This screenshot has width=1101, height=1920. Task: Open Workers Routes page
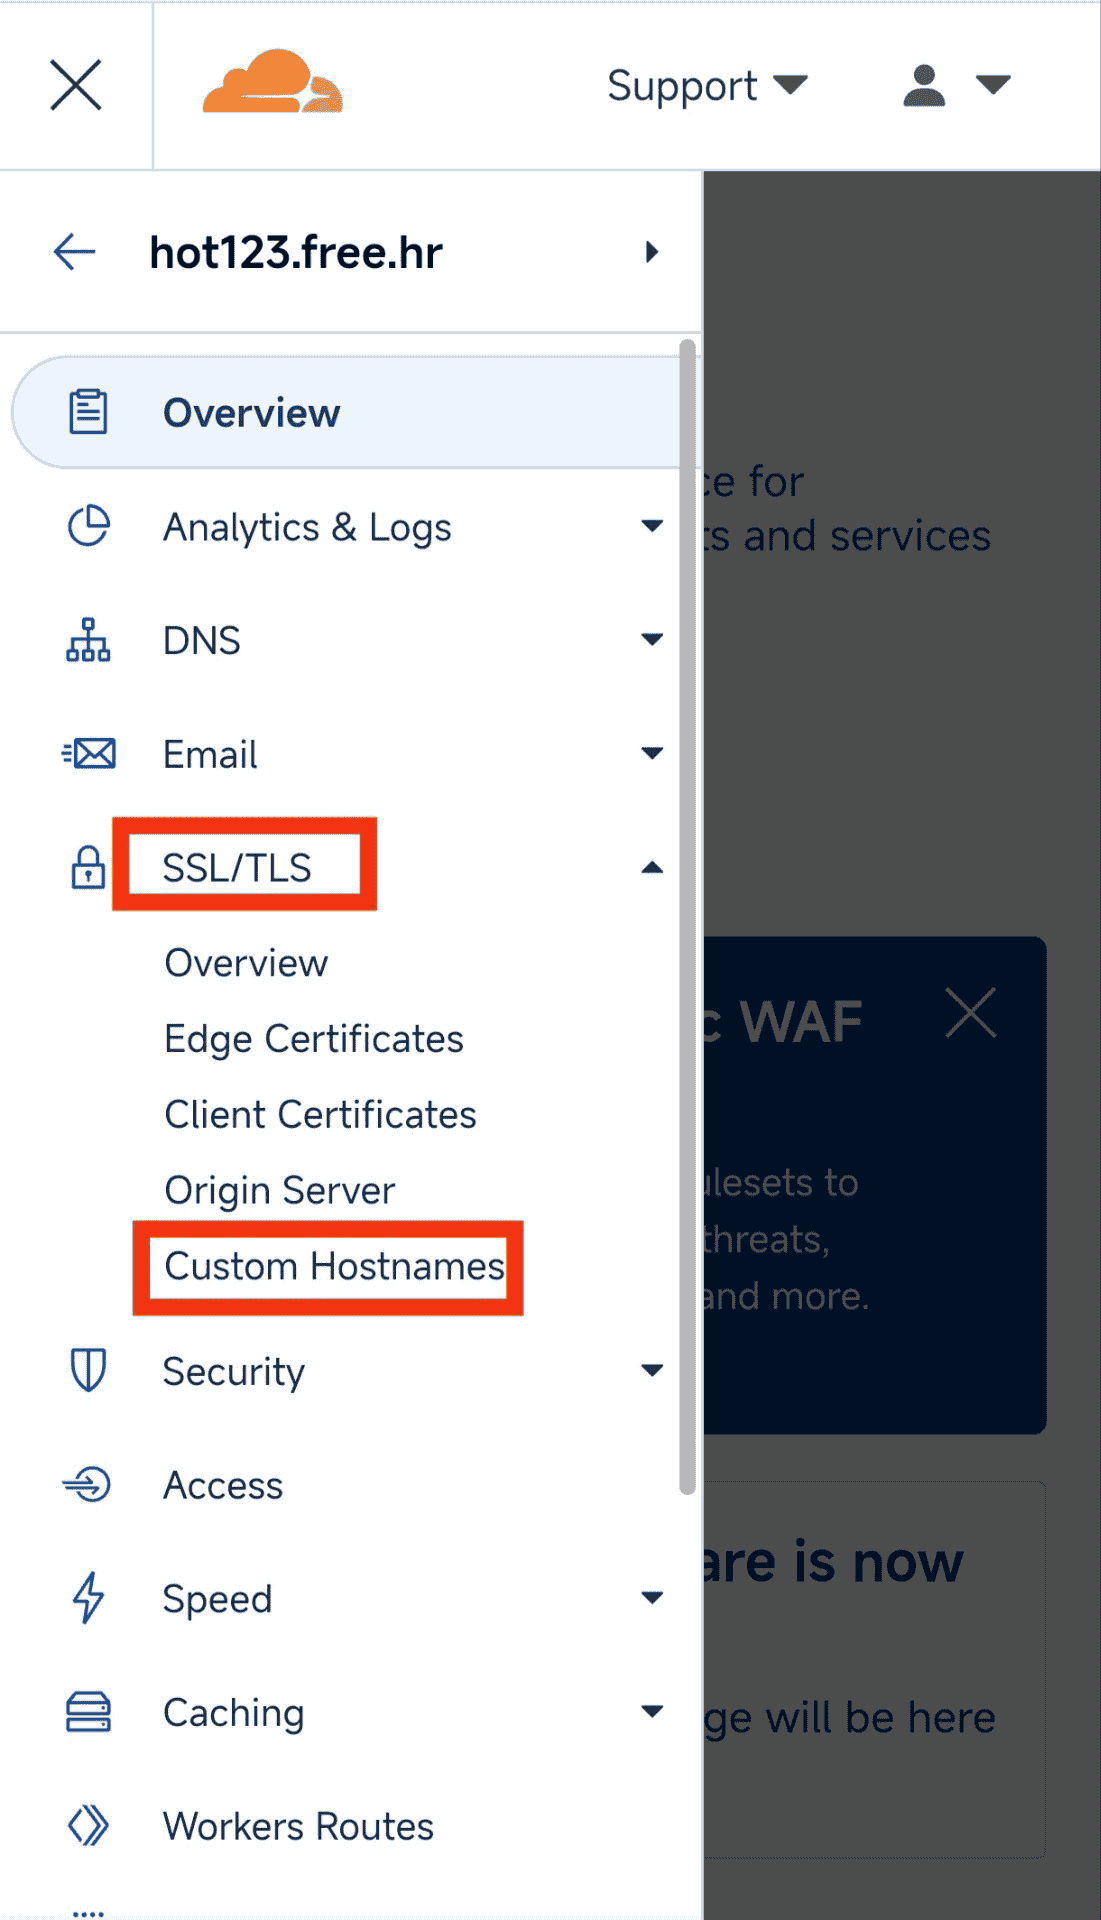[298, 1826]
